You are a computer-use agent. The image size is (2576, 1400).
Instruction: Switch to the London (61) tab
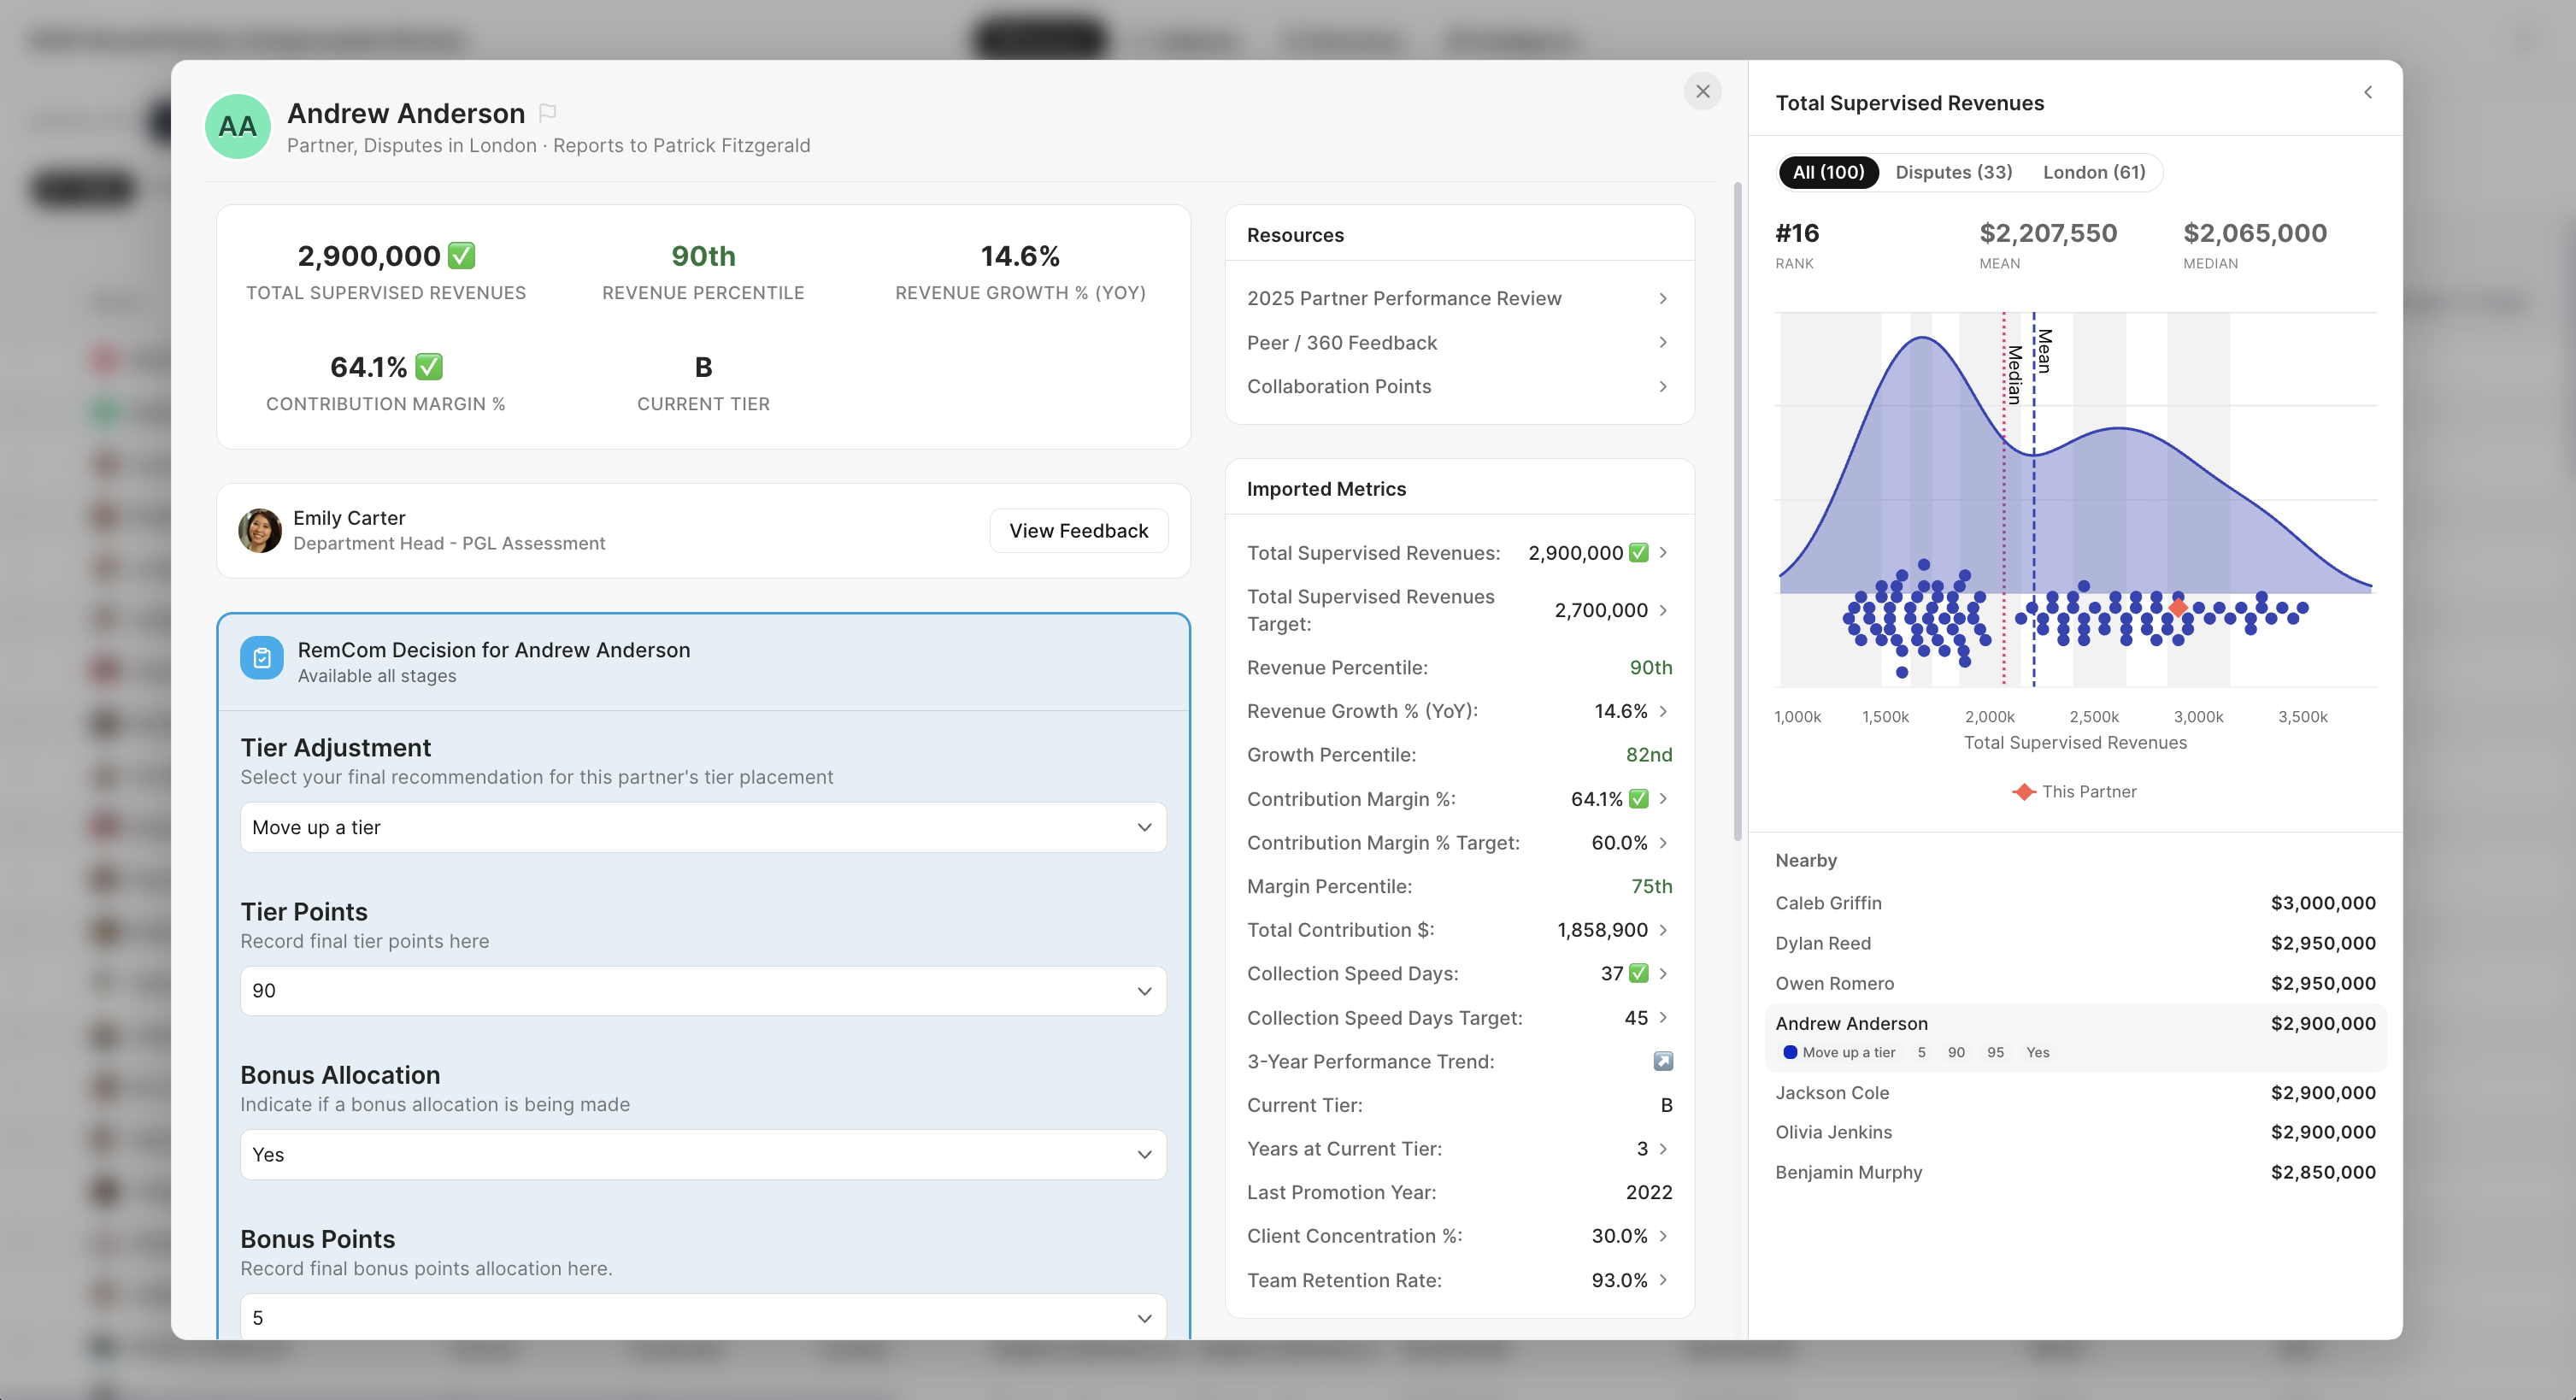tap(2093, 172)
